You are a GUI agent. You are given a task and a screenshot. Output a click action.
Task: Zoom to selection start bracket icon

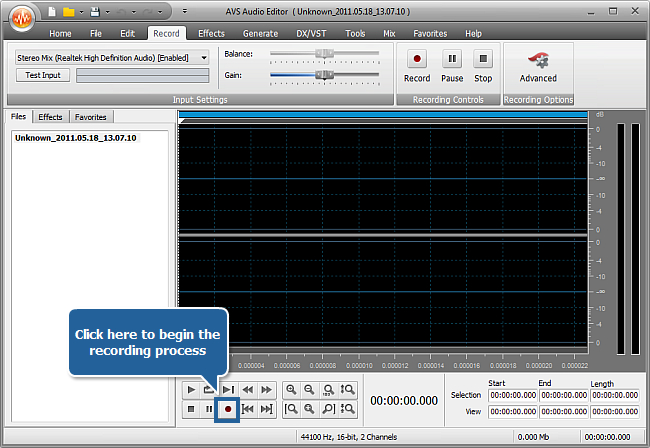[x=291, y=409]
